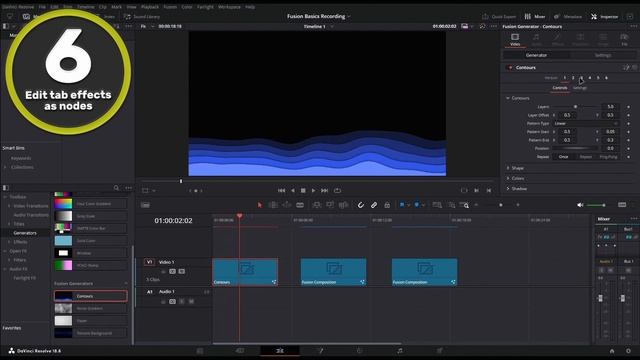The width and height of the screenshot is (640, 360).
Task: Stop playback in the viewer
Action: click(x=303, y=191)
